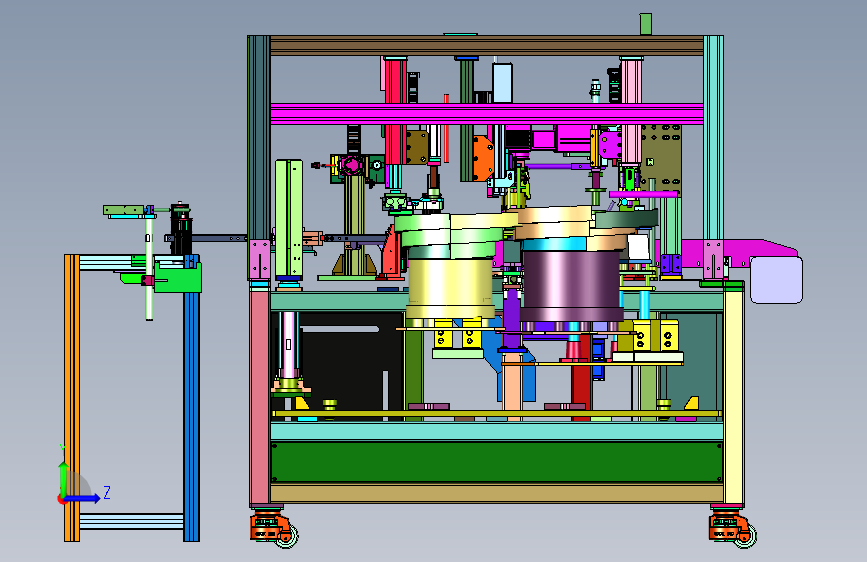Image resolution: width=867 pixels, height=562 pixels.
Task: Select the left orange caster wheel
Action: click(x=274, y=528)
